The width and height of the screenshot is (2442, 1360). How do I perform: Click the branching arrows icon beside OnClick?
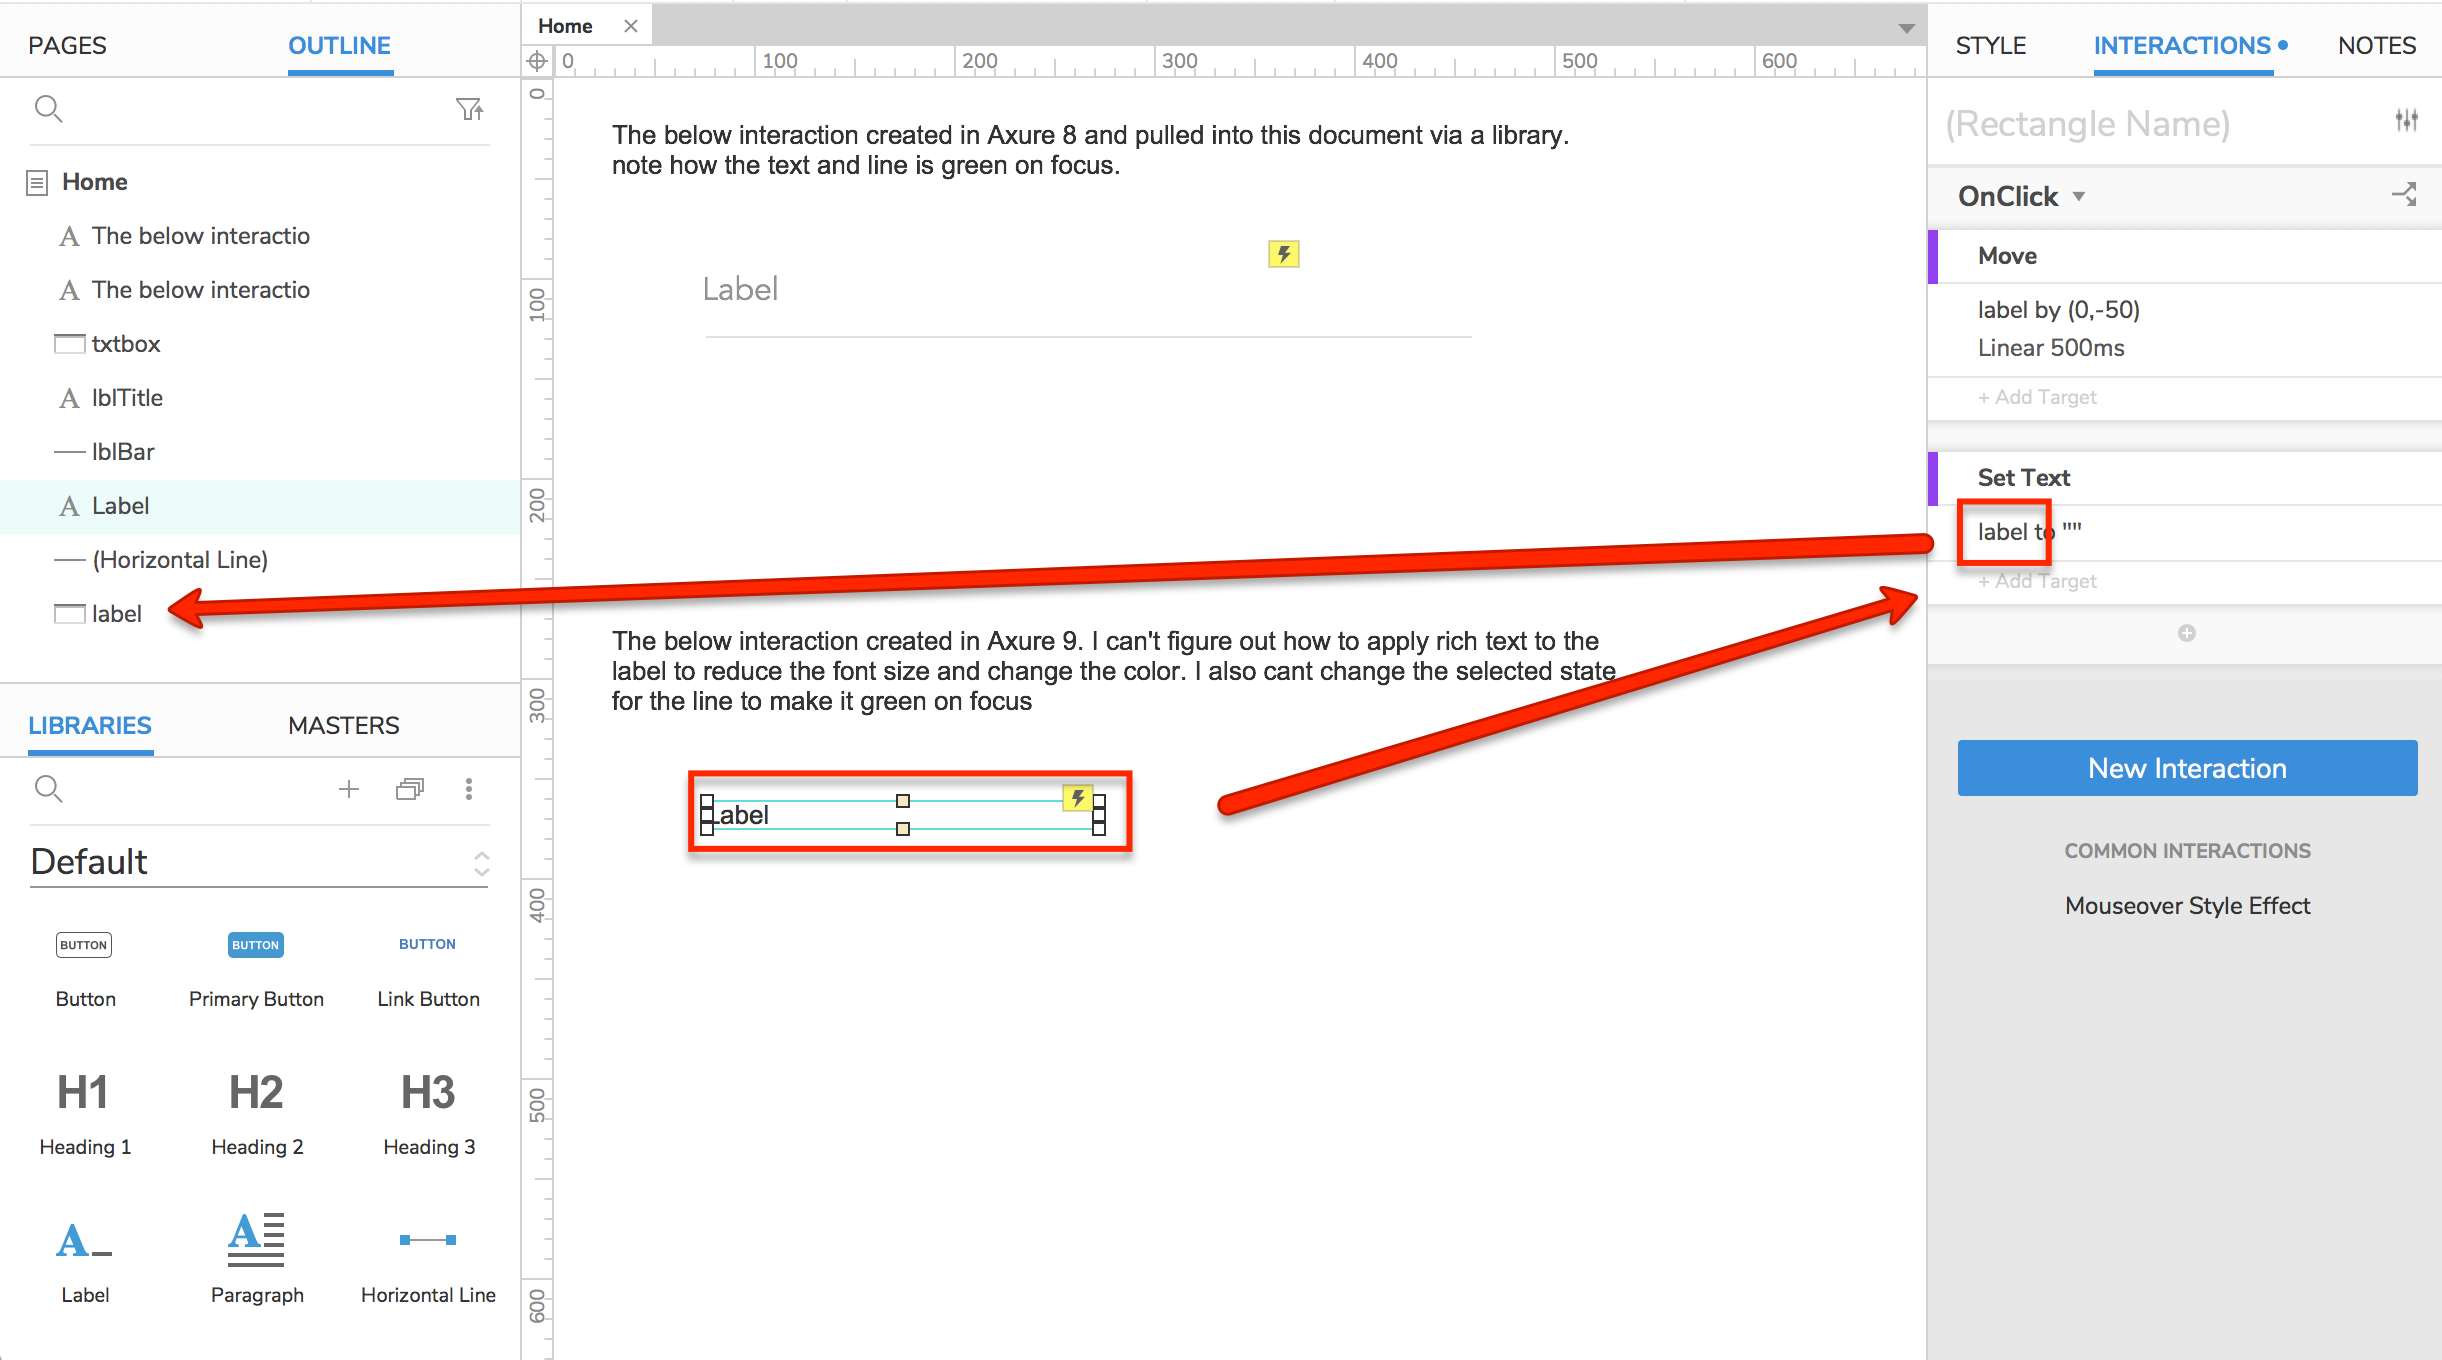(2406, 195)
